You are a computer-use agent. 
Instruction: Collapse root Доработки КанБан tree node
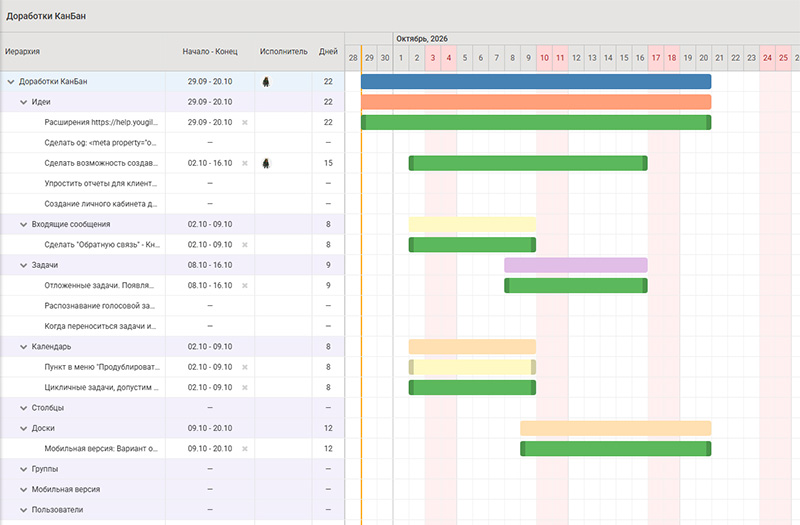[11, 82]
